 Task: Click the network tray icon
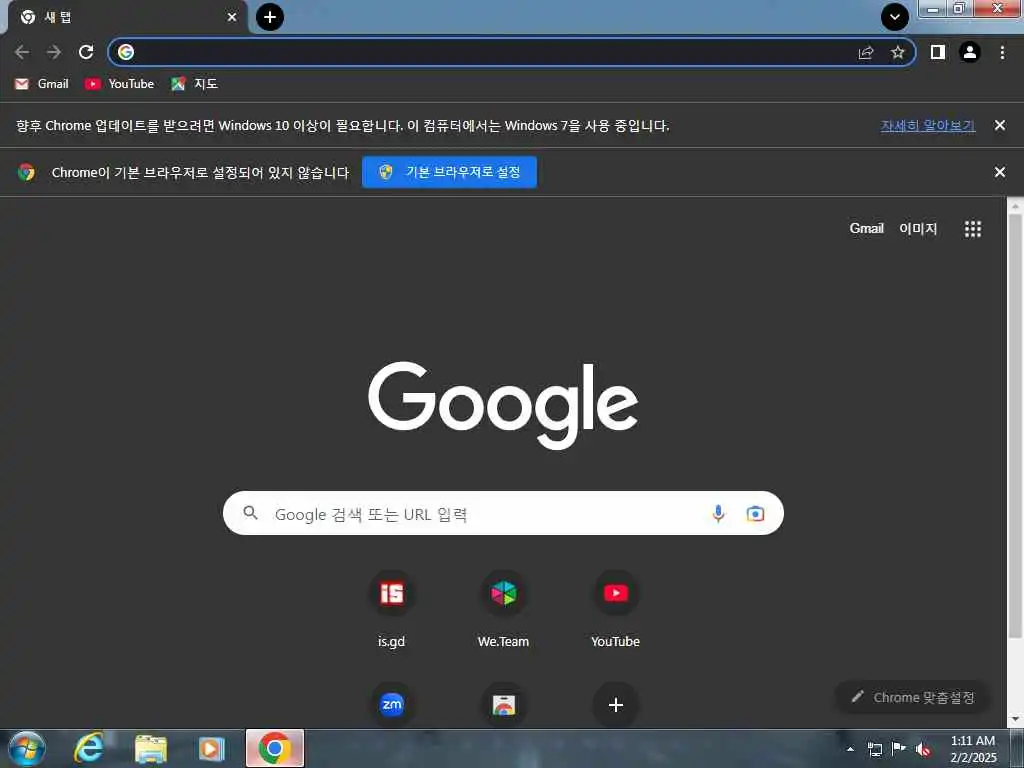(874, 749)
